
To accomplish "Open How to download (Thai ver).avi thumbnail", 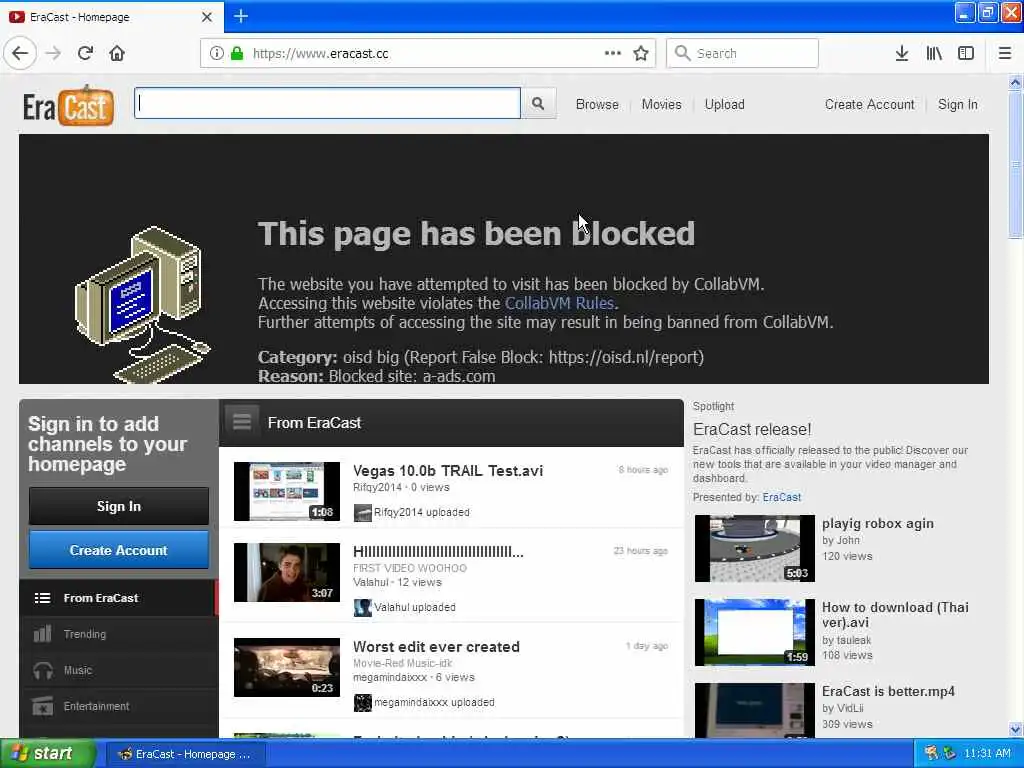I will pos(754,632).
